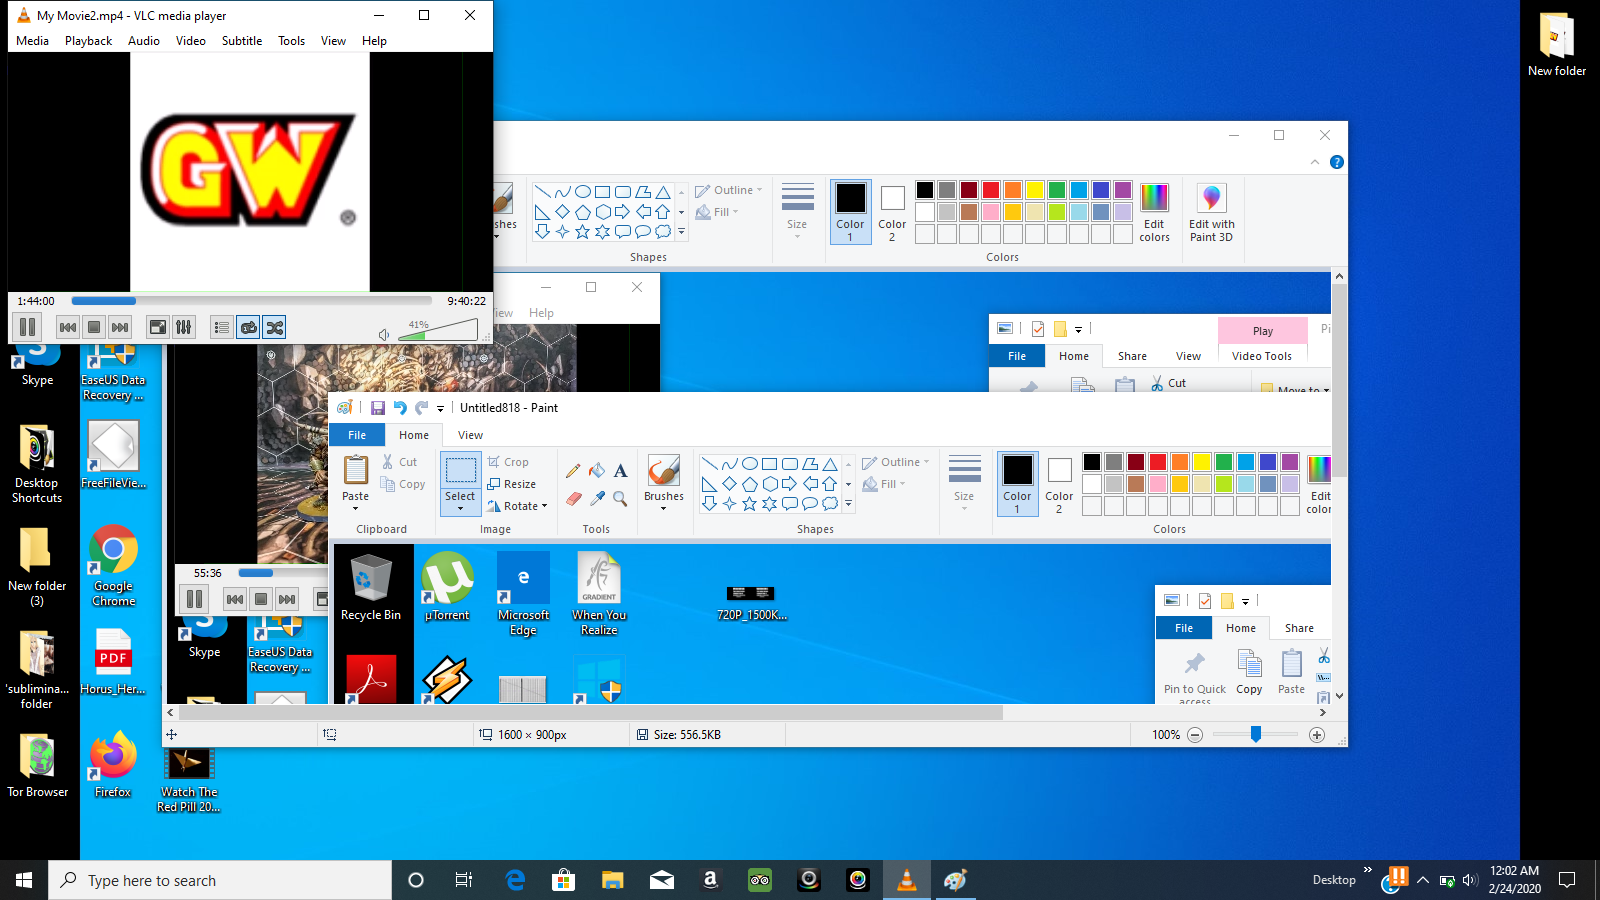Click the Paint horizontal scrollbar
Image resolution: width=1600 pixels, height=900 pixels.
pos(591,712)
